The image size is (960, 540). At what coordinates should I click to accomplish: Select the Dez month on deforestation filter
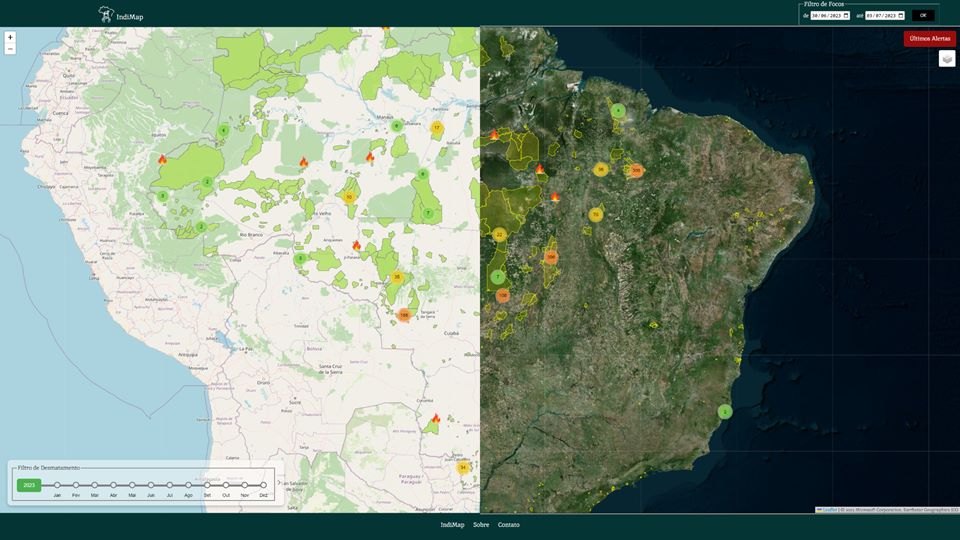tap(264, 485)
